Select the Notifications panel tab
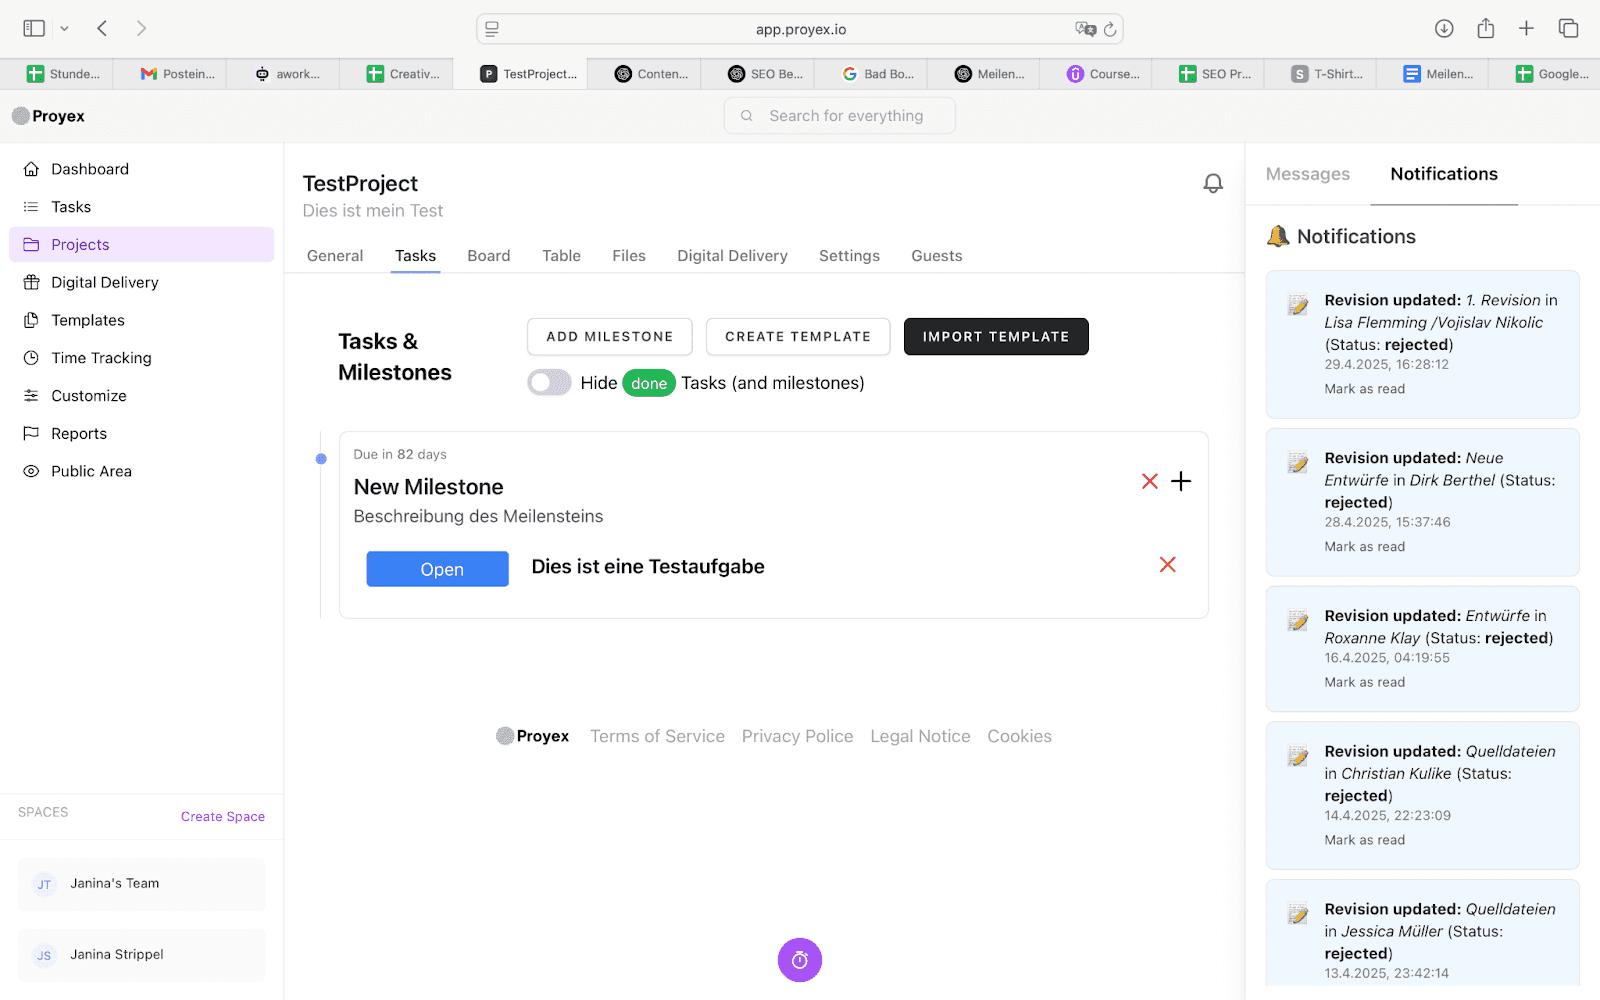1600x1000 pixels. coord(1444,174)
